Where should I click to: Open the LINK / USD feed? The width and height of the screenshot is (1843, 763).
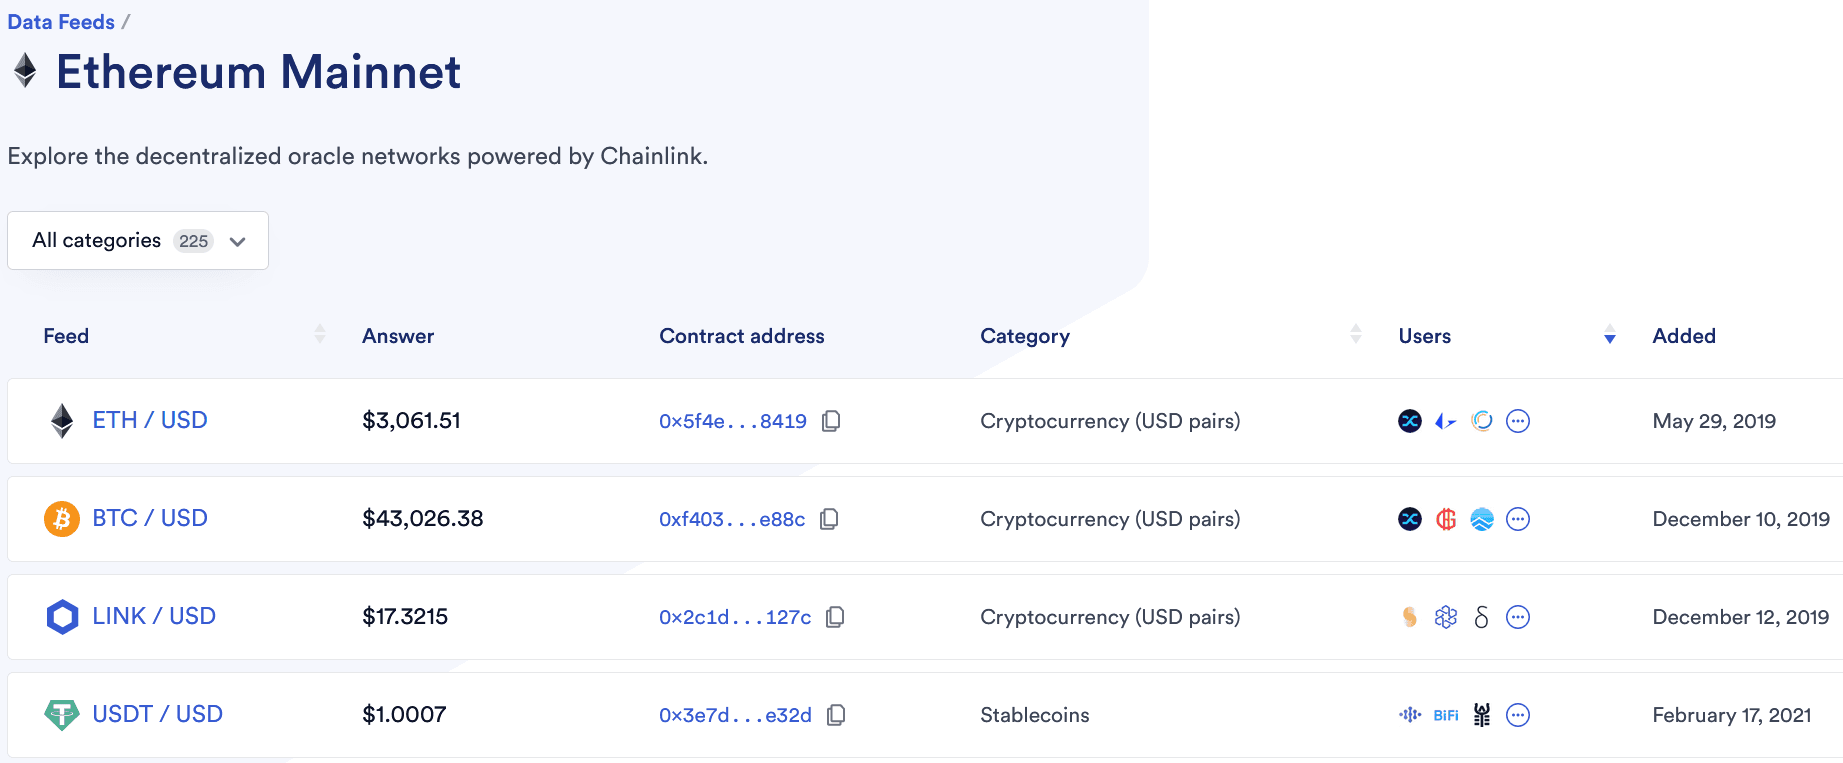pyautogui.click(x=154, y=616)
